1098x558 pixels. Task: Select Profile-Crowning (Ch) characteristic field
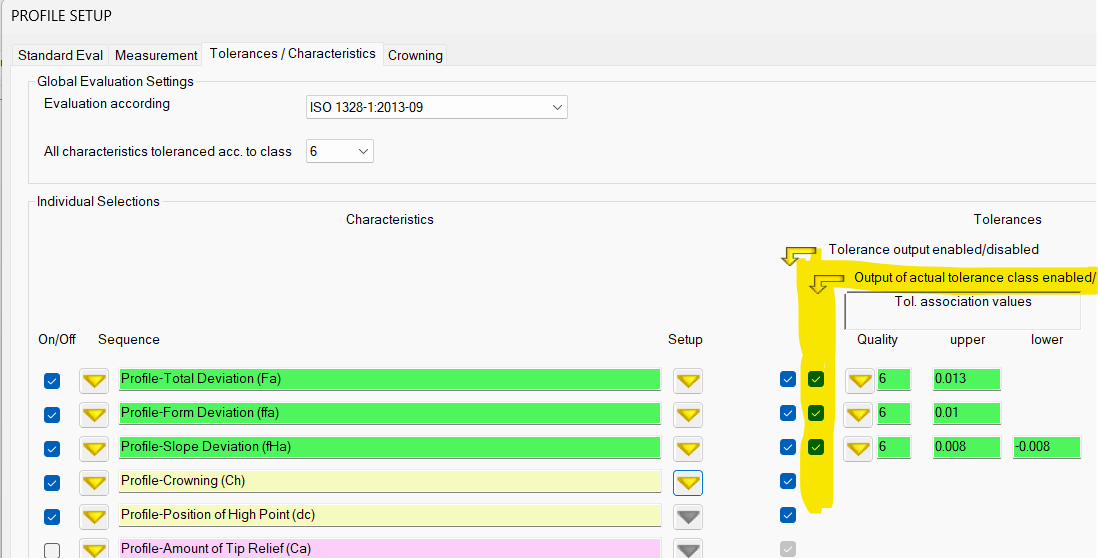click(x=389, y=481)
